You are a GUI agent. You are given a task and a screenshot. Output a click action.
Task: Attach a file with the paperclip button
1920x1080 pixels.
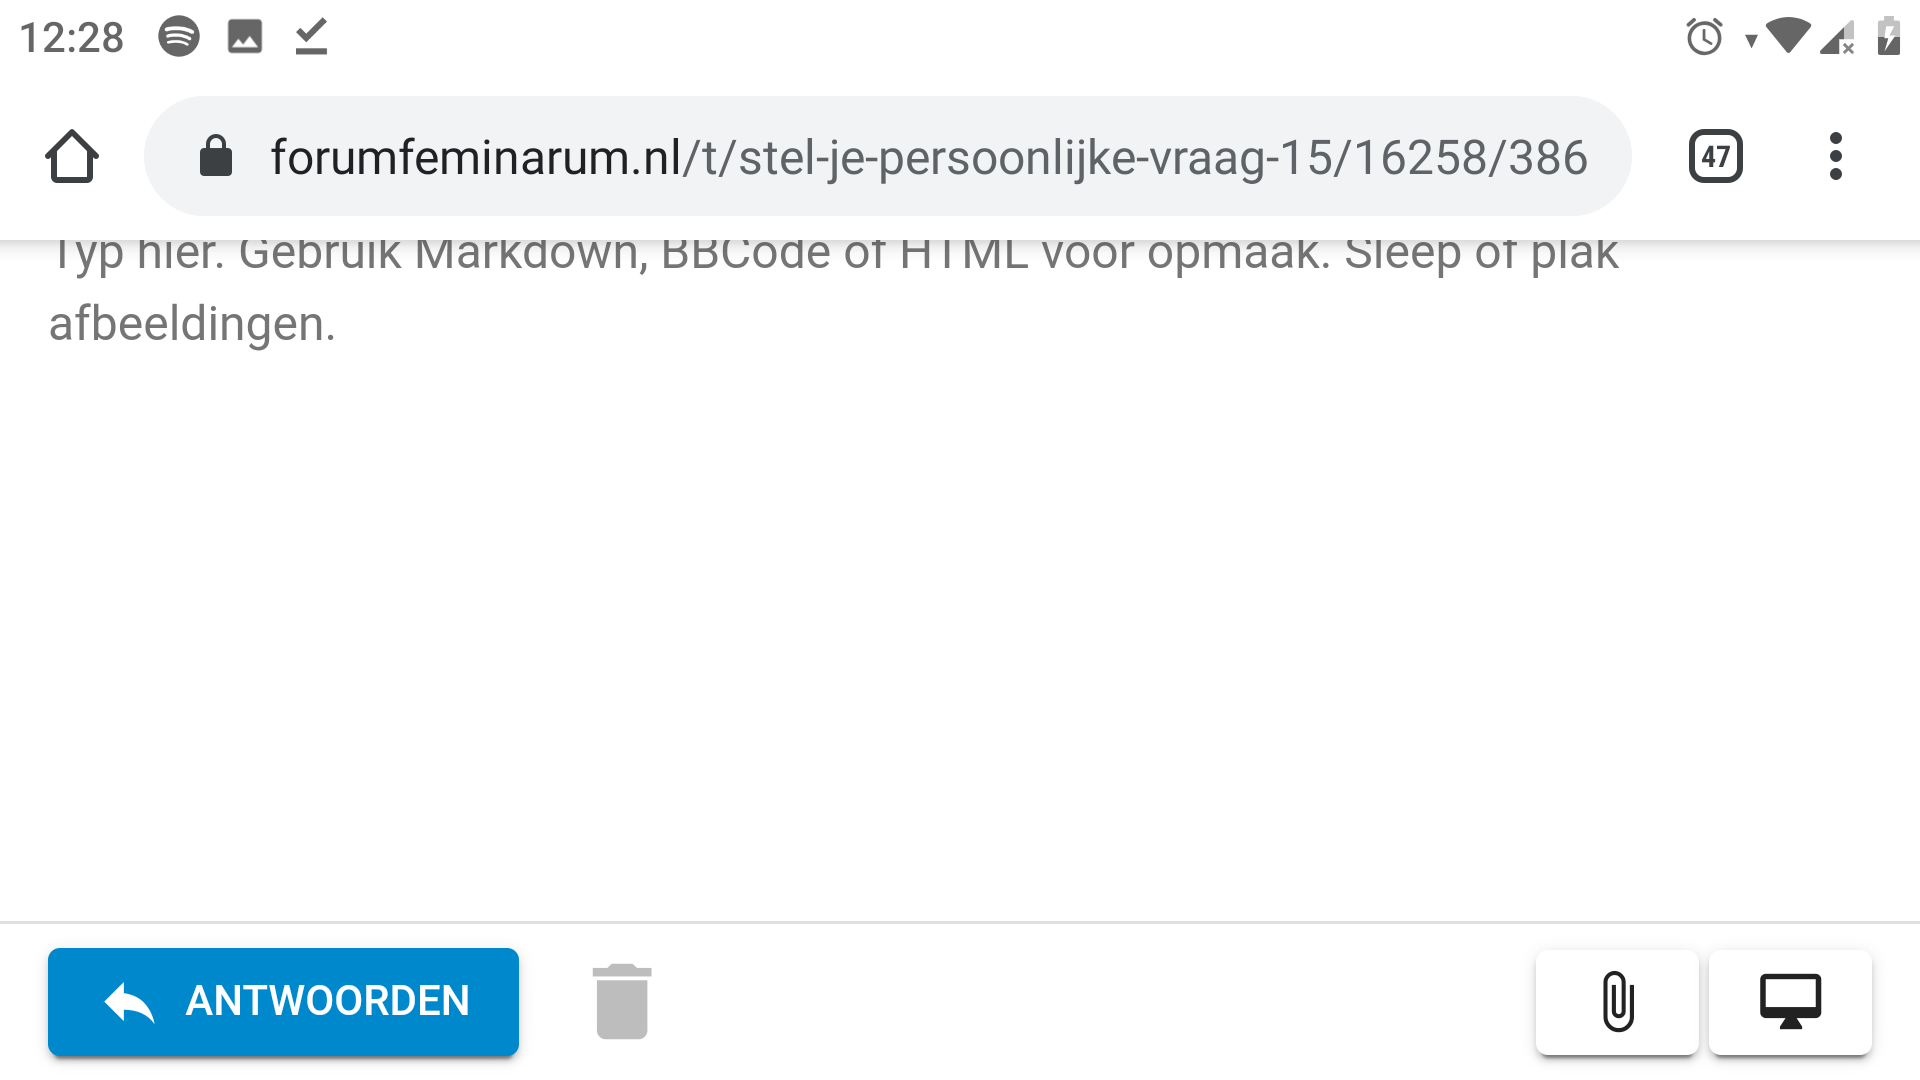pyautogui.click(x=1617, y=1001)
